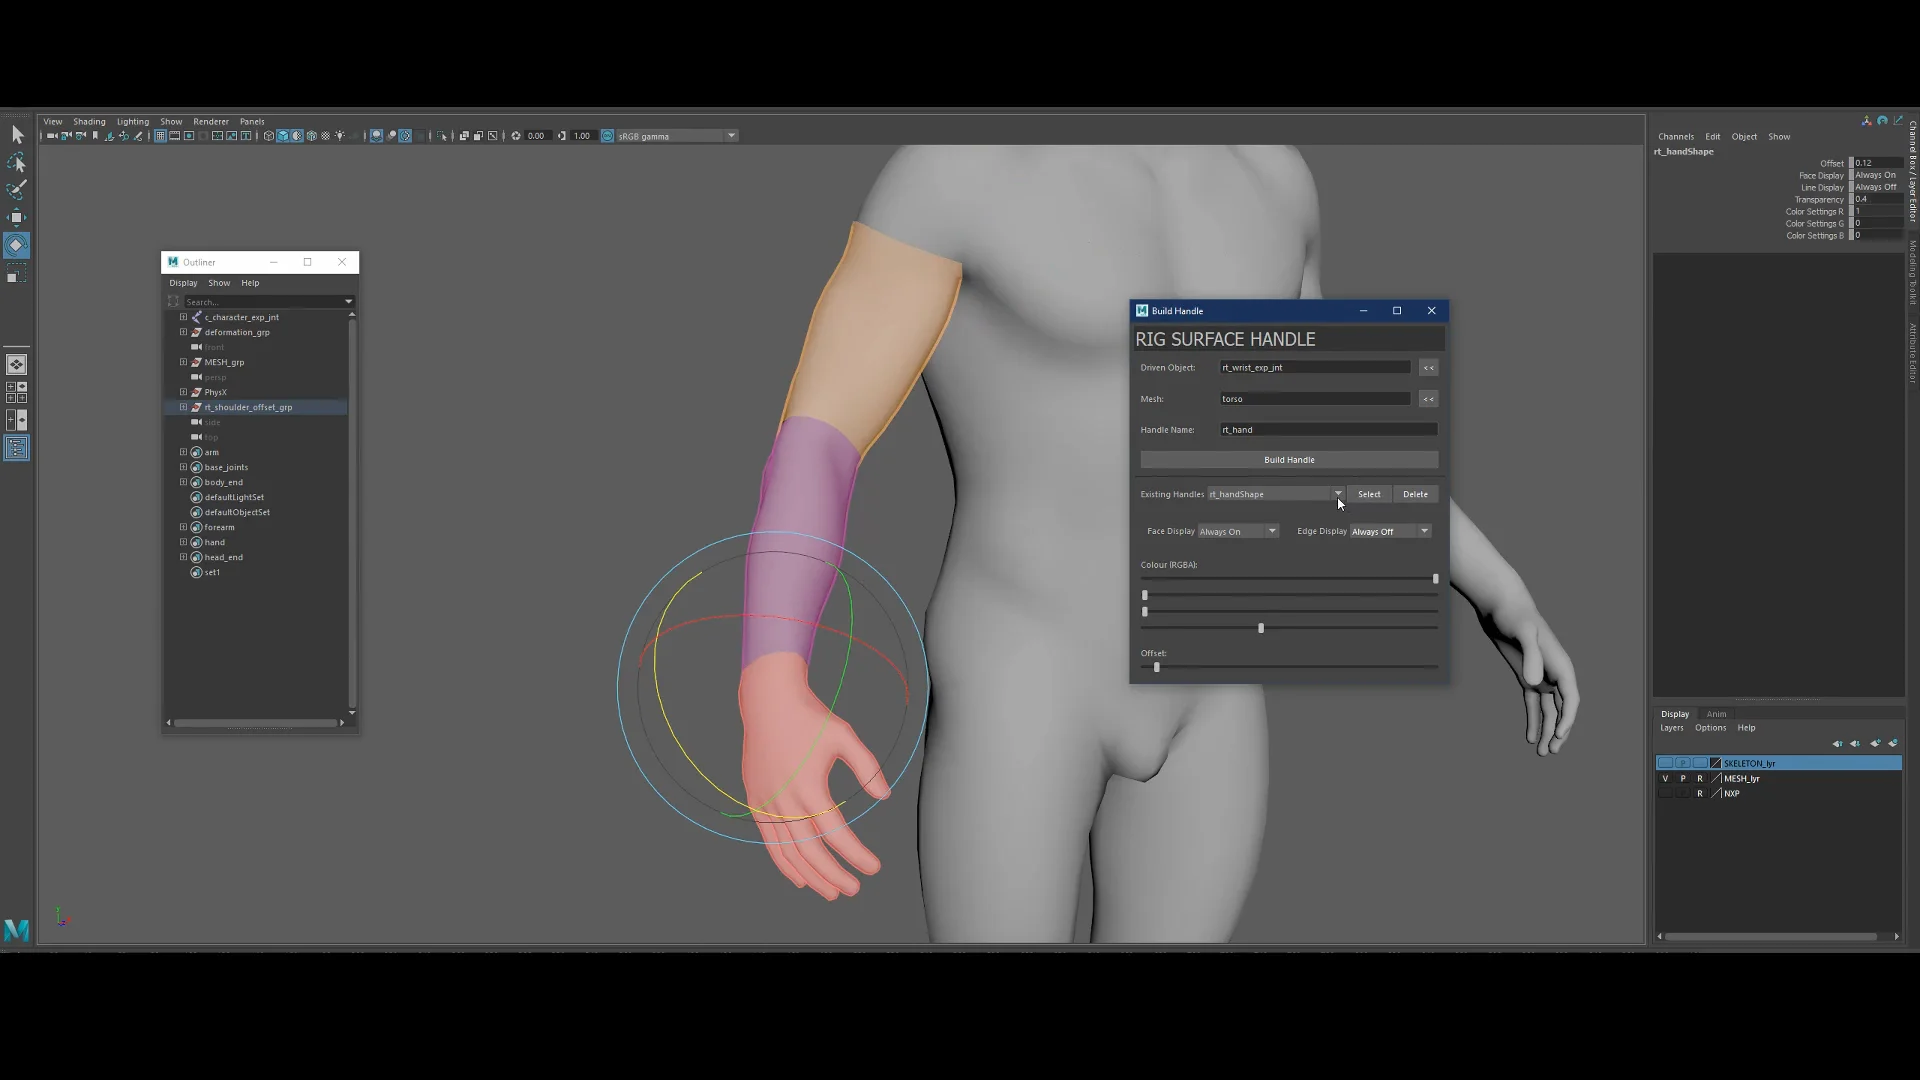Image resolution: width=1920 pixels, height=1080 pixels.
Task: Create new empty layer icon
Action: [1875, 743]
